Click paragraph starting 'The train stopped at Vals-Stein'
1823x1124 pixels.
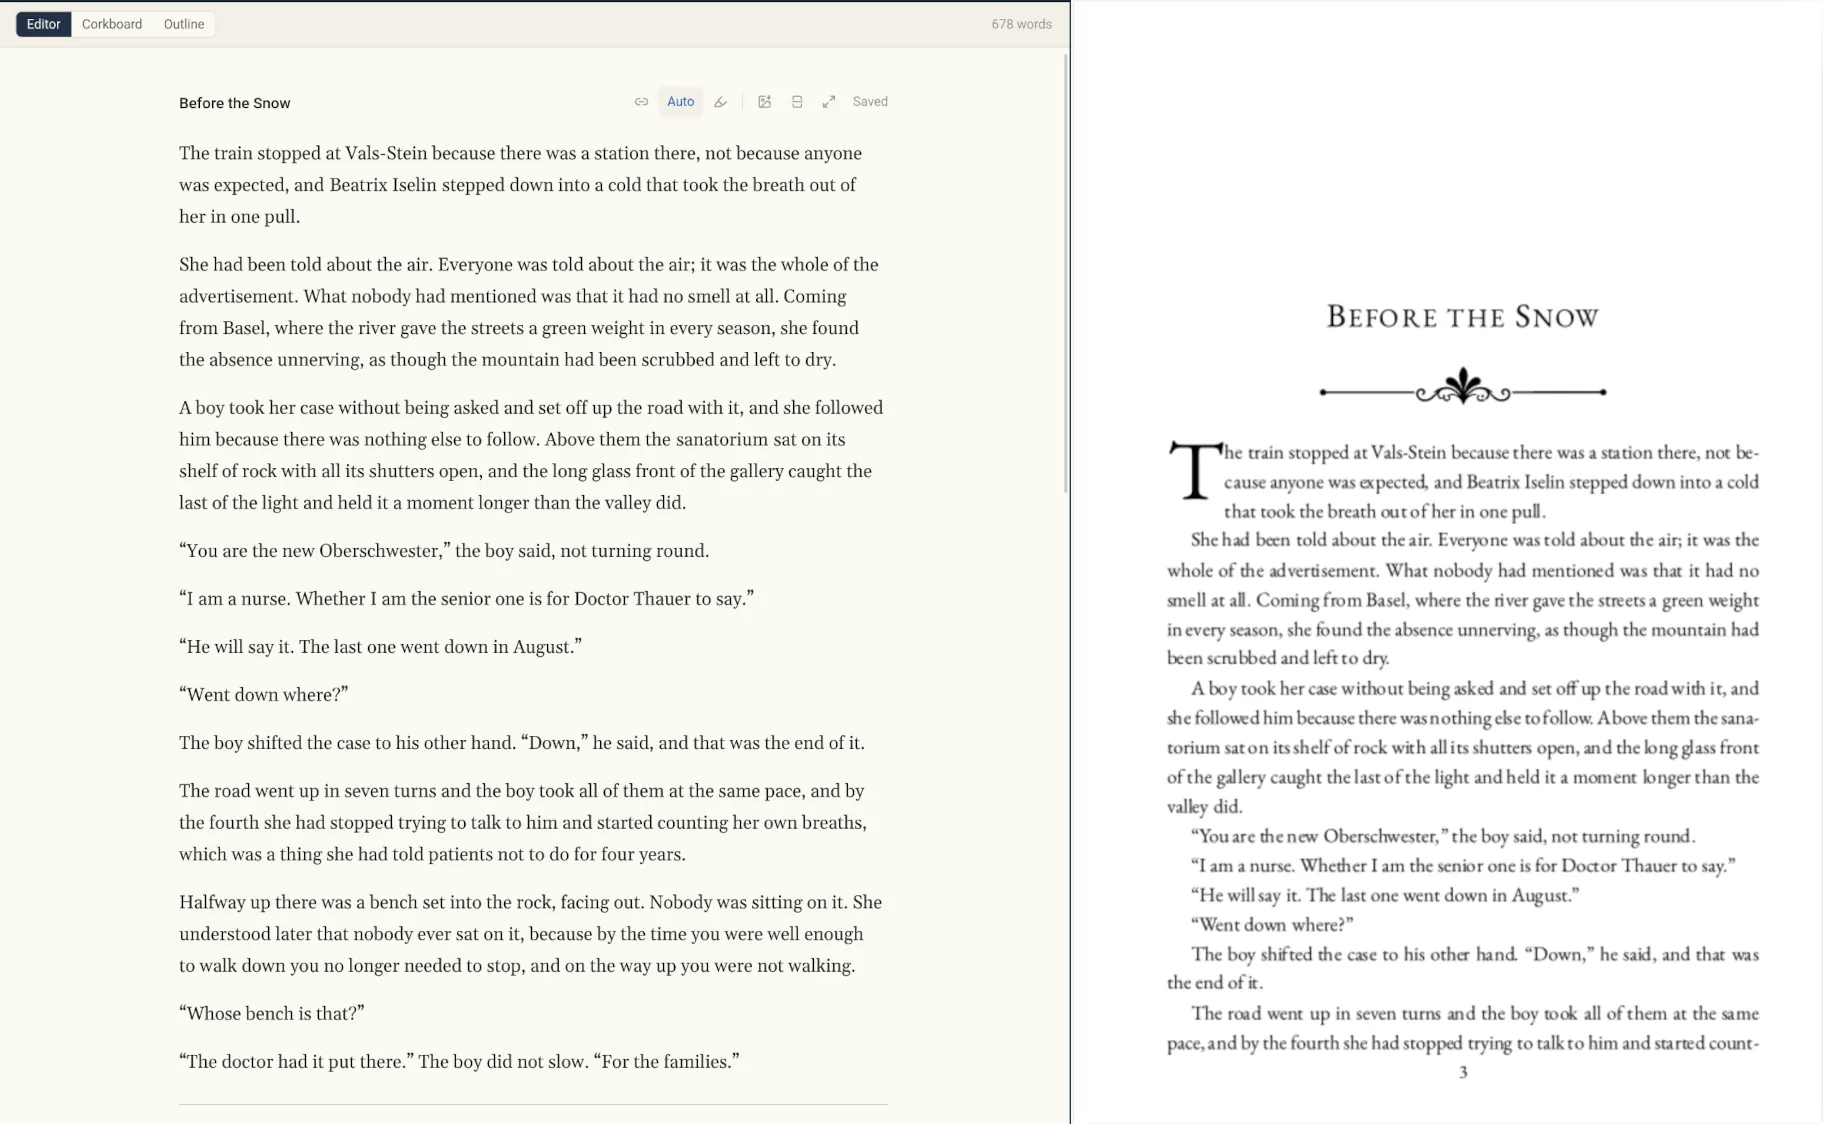coord(520,185)
